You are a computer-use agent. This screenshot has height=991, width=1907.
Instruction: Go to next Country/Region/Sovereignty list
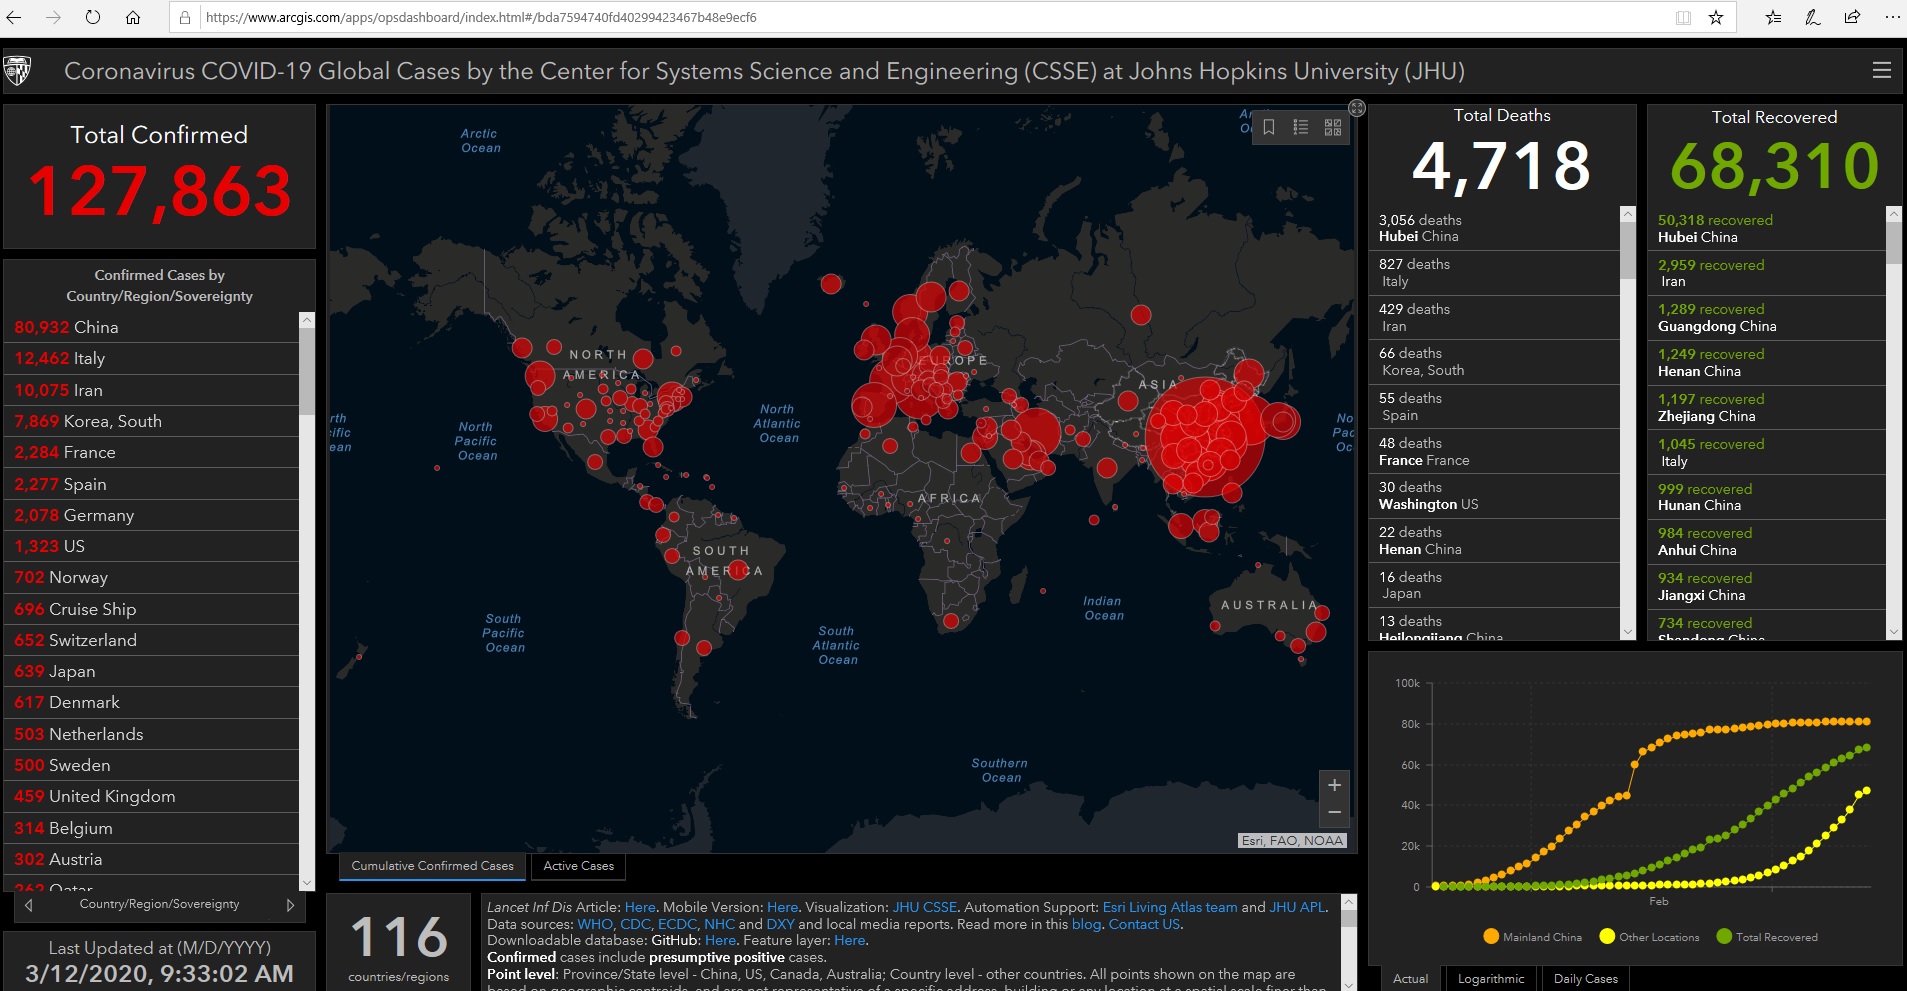[291, 905]
